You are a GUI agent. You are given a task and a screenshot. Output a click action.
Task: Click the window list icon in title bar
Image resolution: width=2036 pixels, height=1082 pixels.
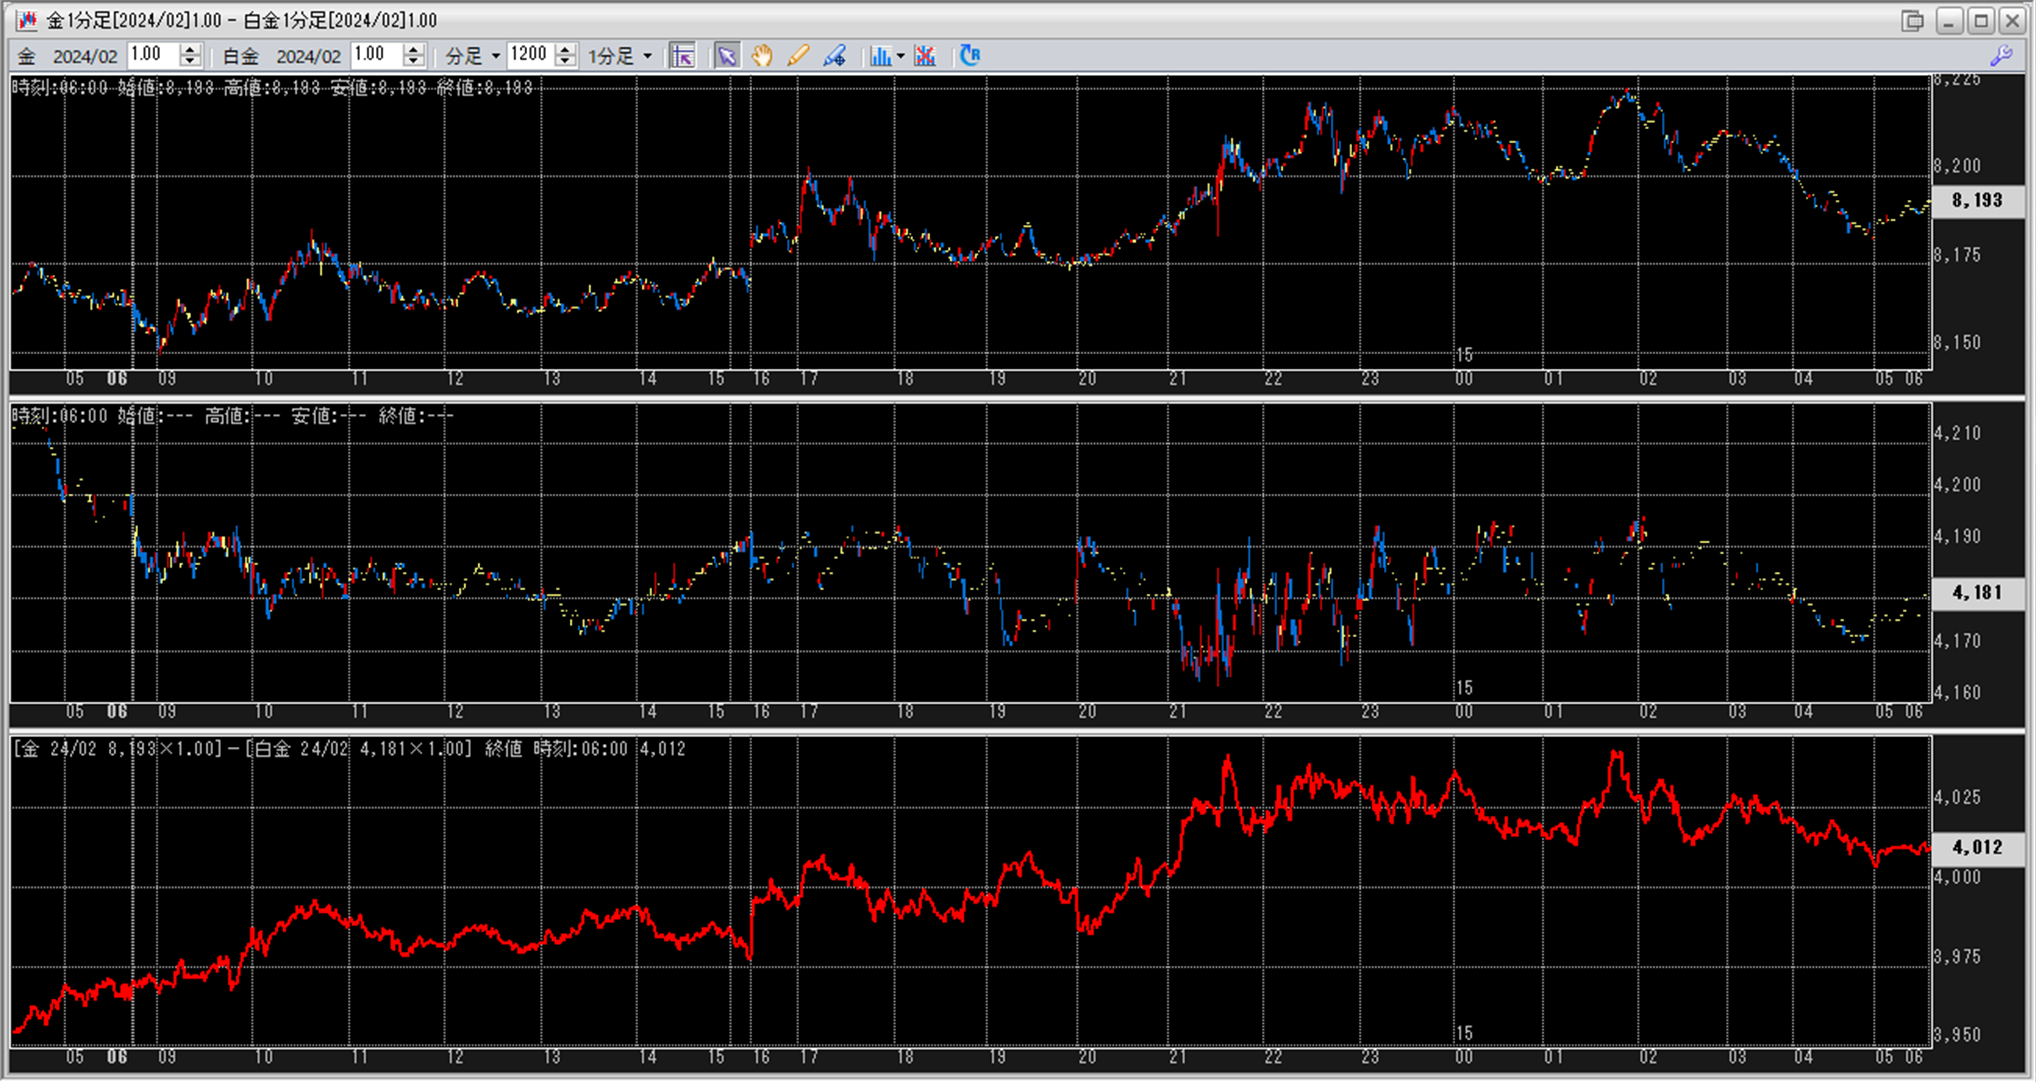pos(1912,20)
